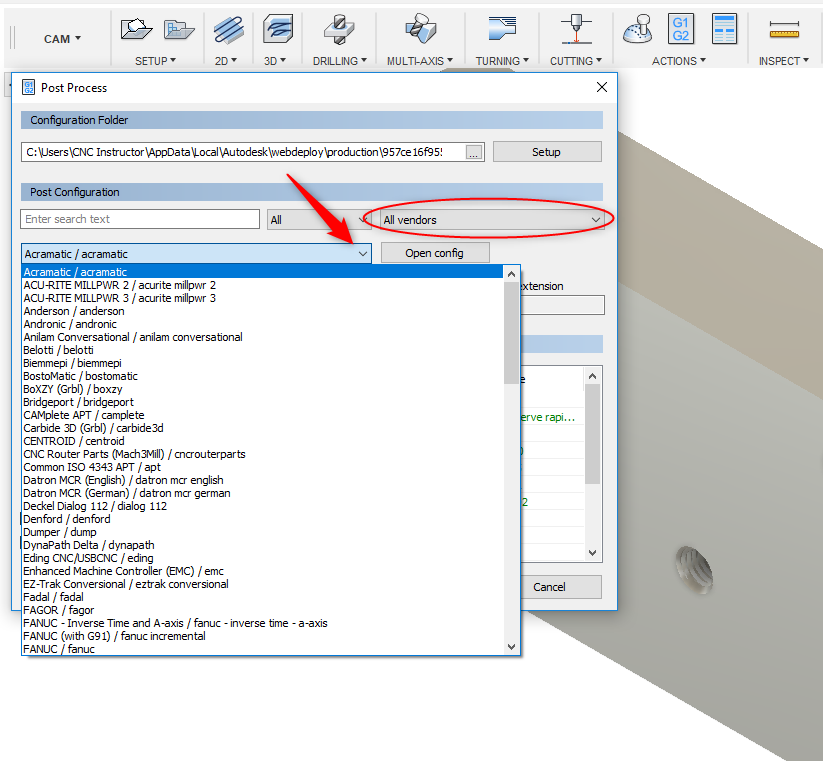
Task: Select Dumper / dump post
Action: 262,532
